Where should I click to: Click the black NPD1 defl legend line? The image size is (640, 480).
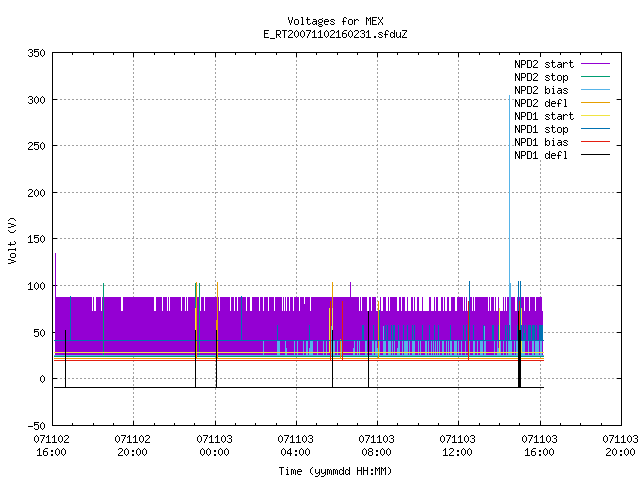click(x=595, y=155)
